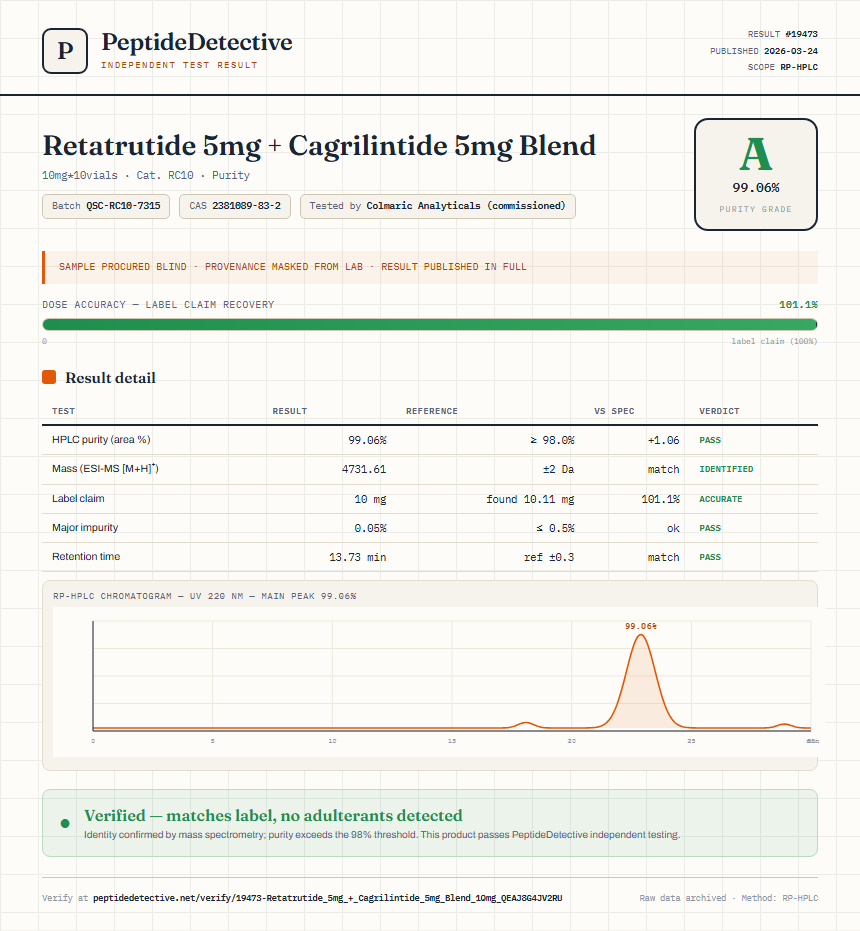Click the RP-HPLC chromatogram caption
Viewport: 860px width, 931px height.
(x=204, y=596)
